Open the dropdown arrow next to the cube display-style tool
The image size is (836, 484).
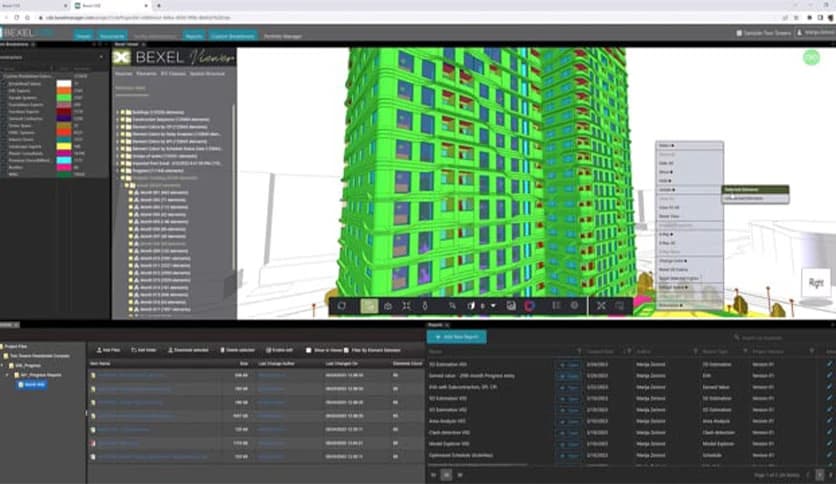coord(493,305)
